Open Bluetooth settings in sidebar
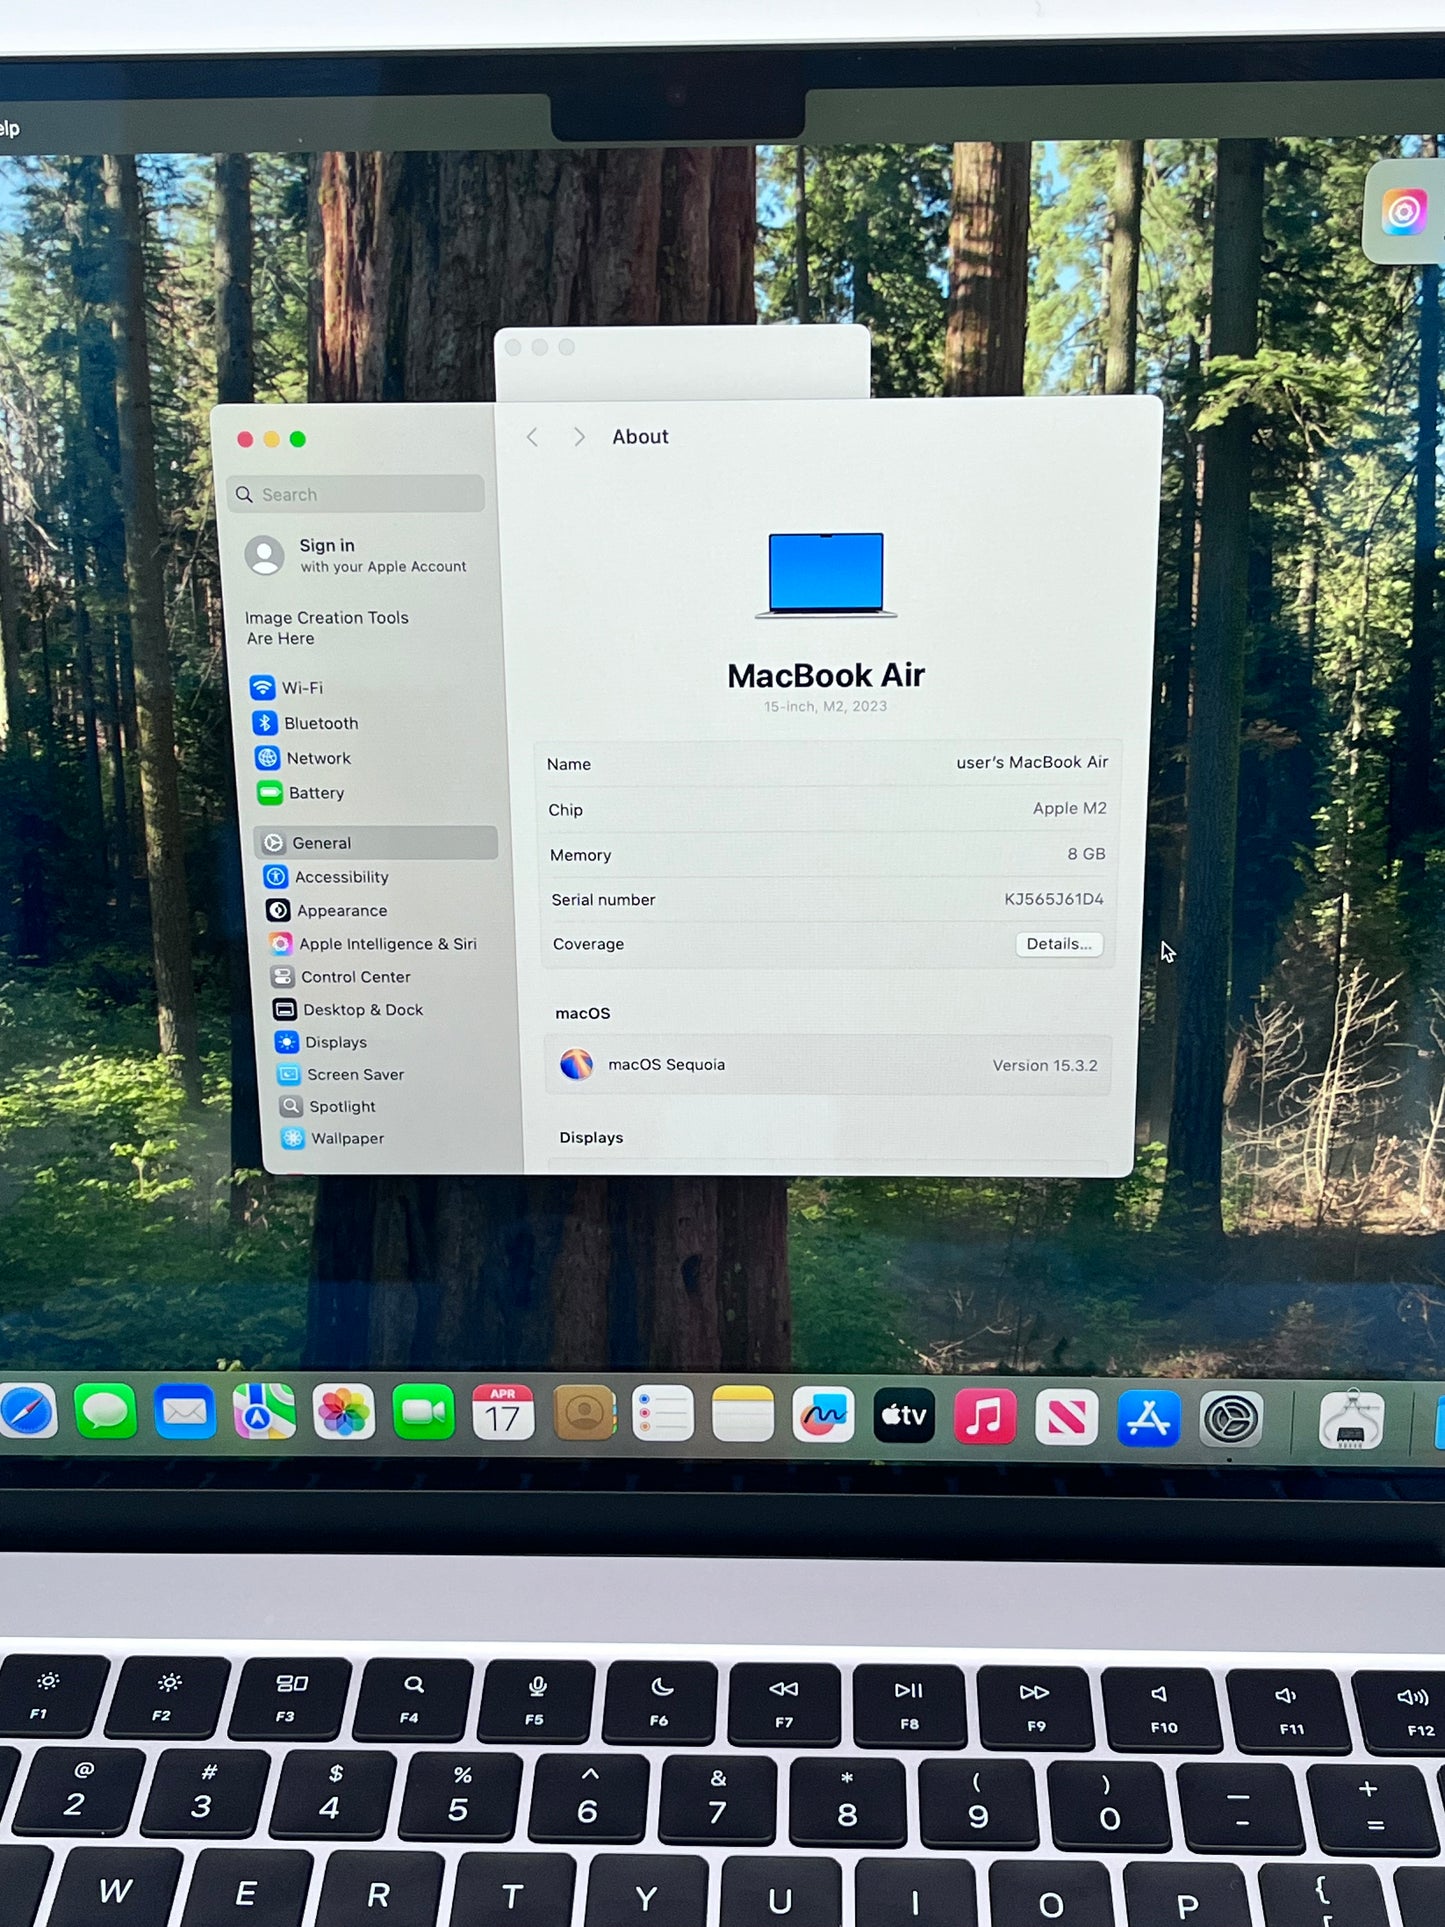The image size is (1445, 1927). [306, 723]
